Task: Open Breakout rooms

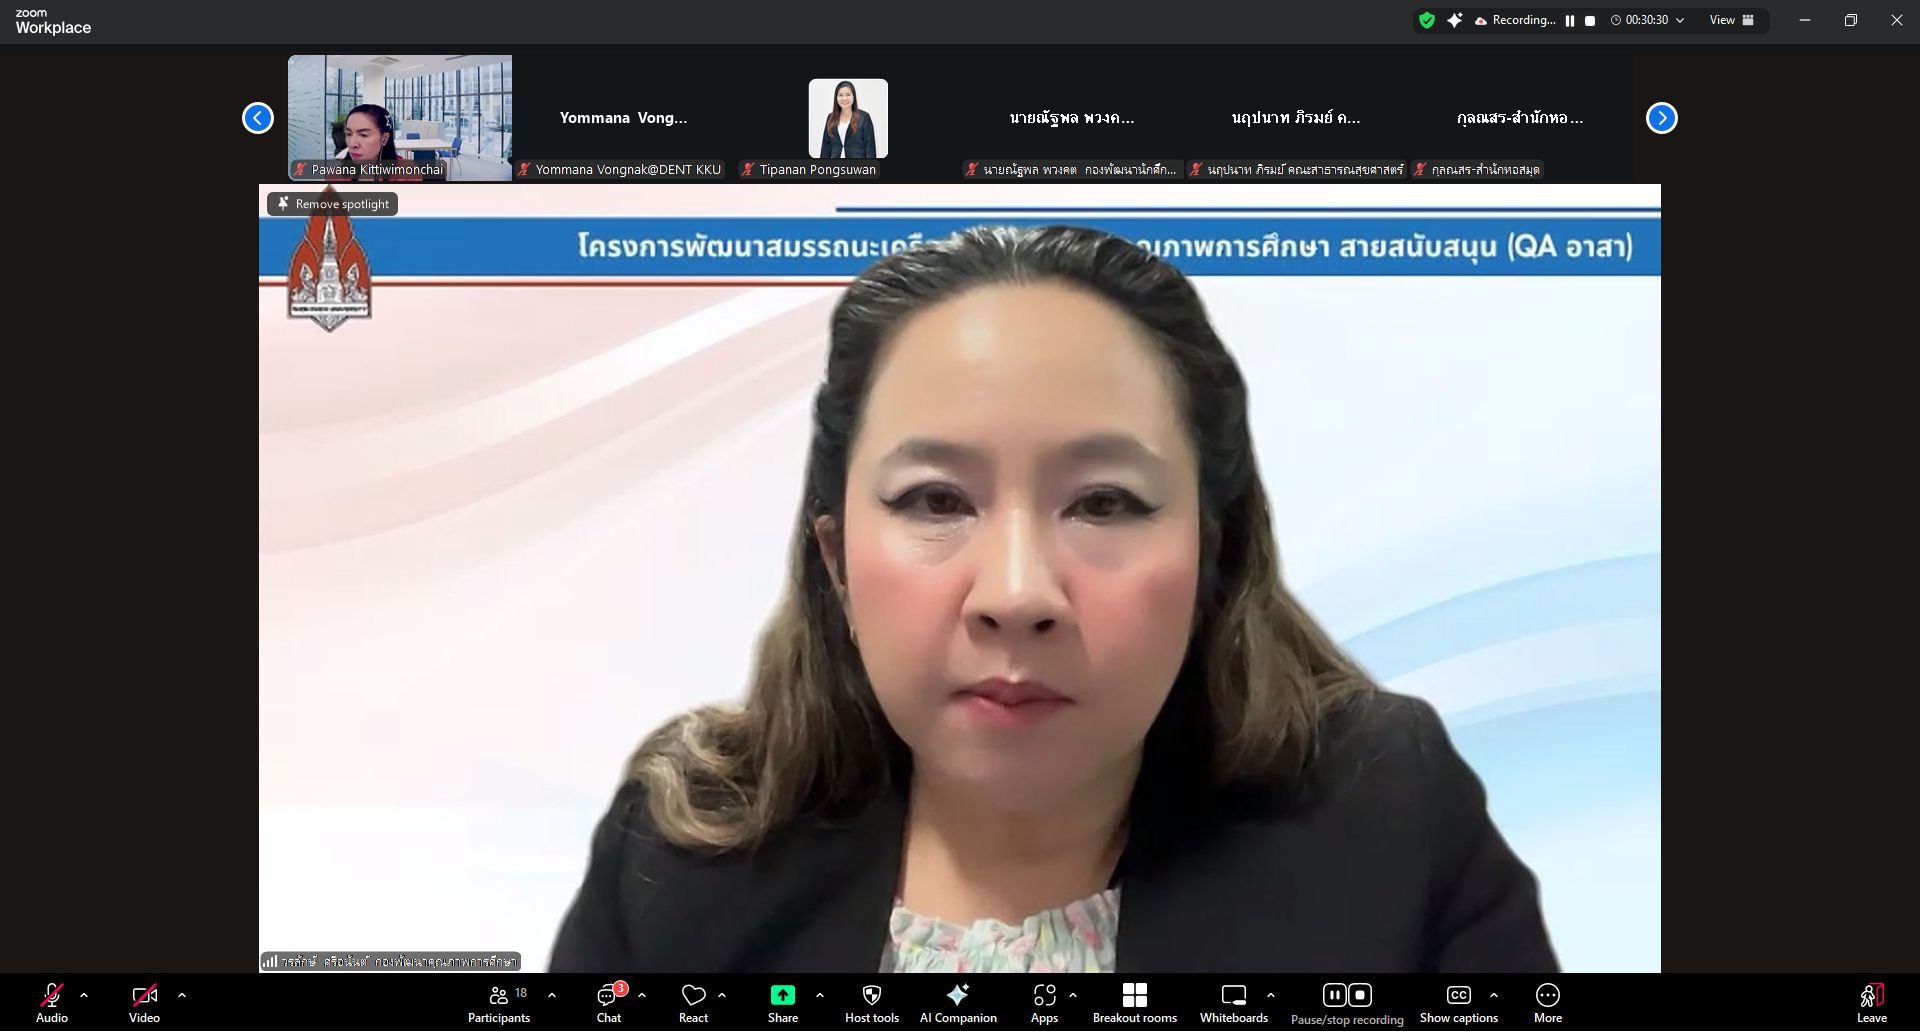Action: 1134,1003
